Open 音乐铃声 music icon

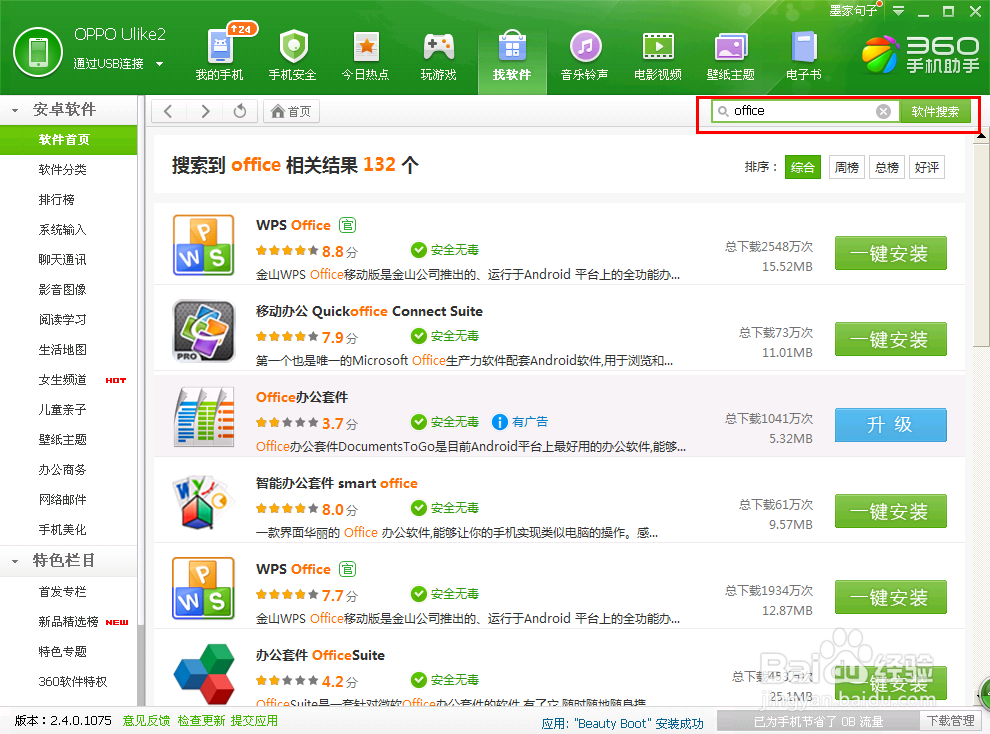tap(585, 47)
